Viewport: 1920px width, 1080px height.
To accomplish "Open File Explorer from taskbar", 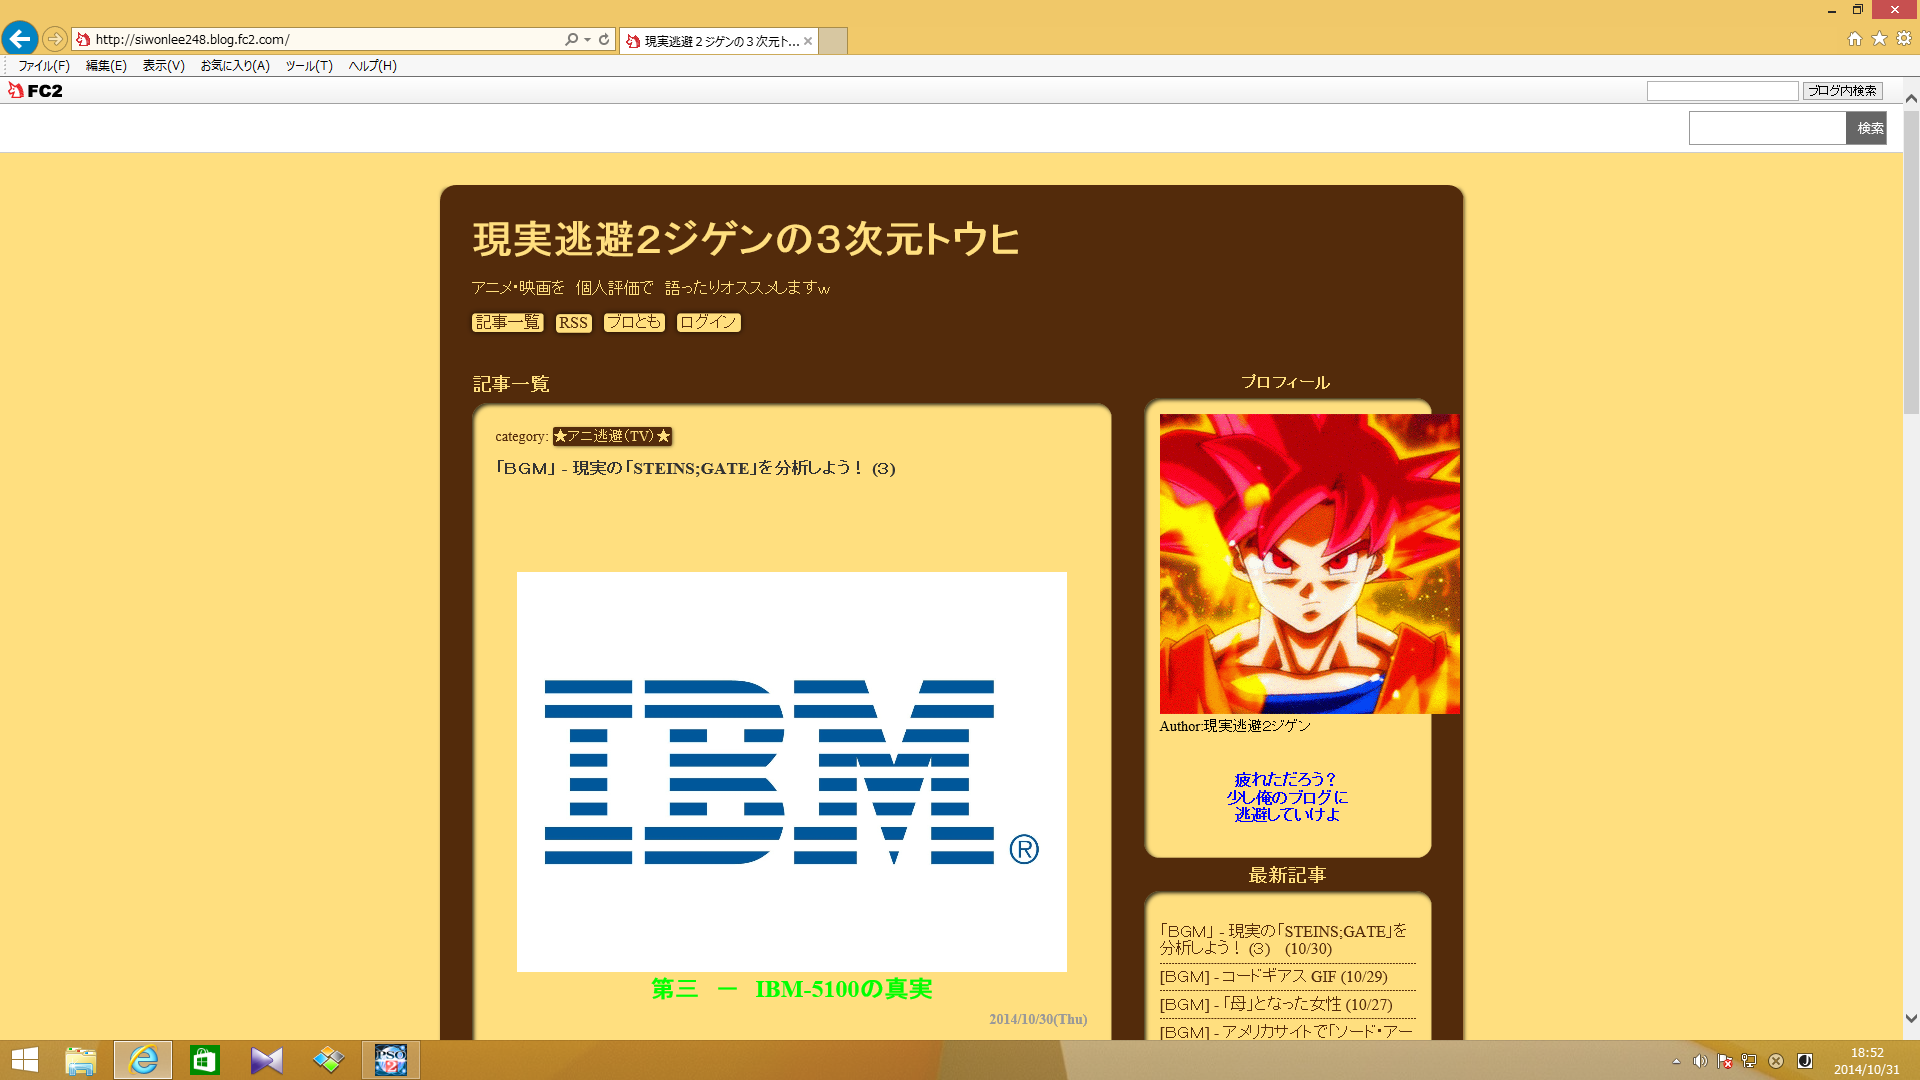I will [81, 1060].
